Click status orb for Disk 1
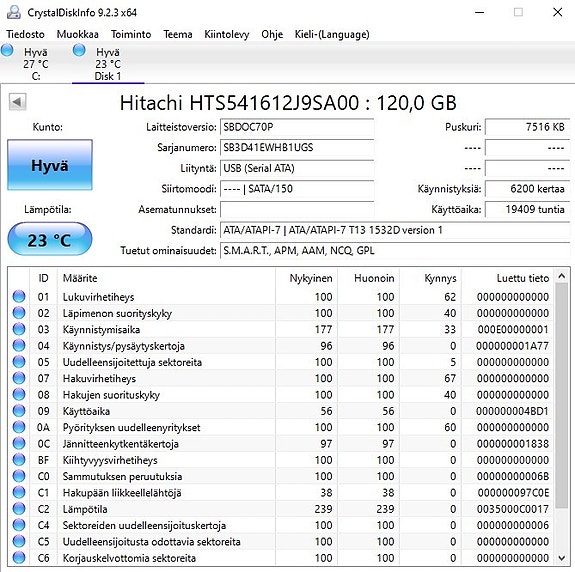575x572 pixels. (79, 50)
